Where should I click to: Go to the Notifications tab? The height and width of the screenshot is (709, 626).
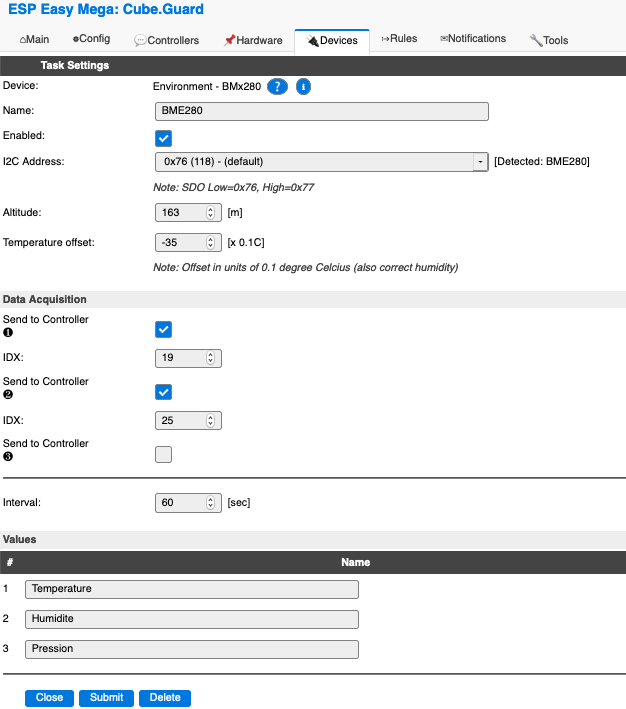tap(473, 39)
